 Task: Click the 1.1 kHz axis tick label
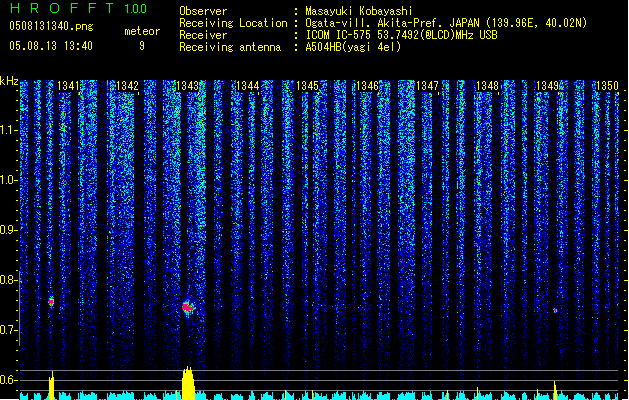coord(8,130)
